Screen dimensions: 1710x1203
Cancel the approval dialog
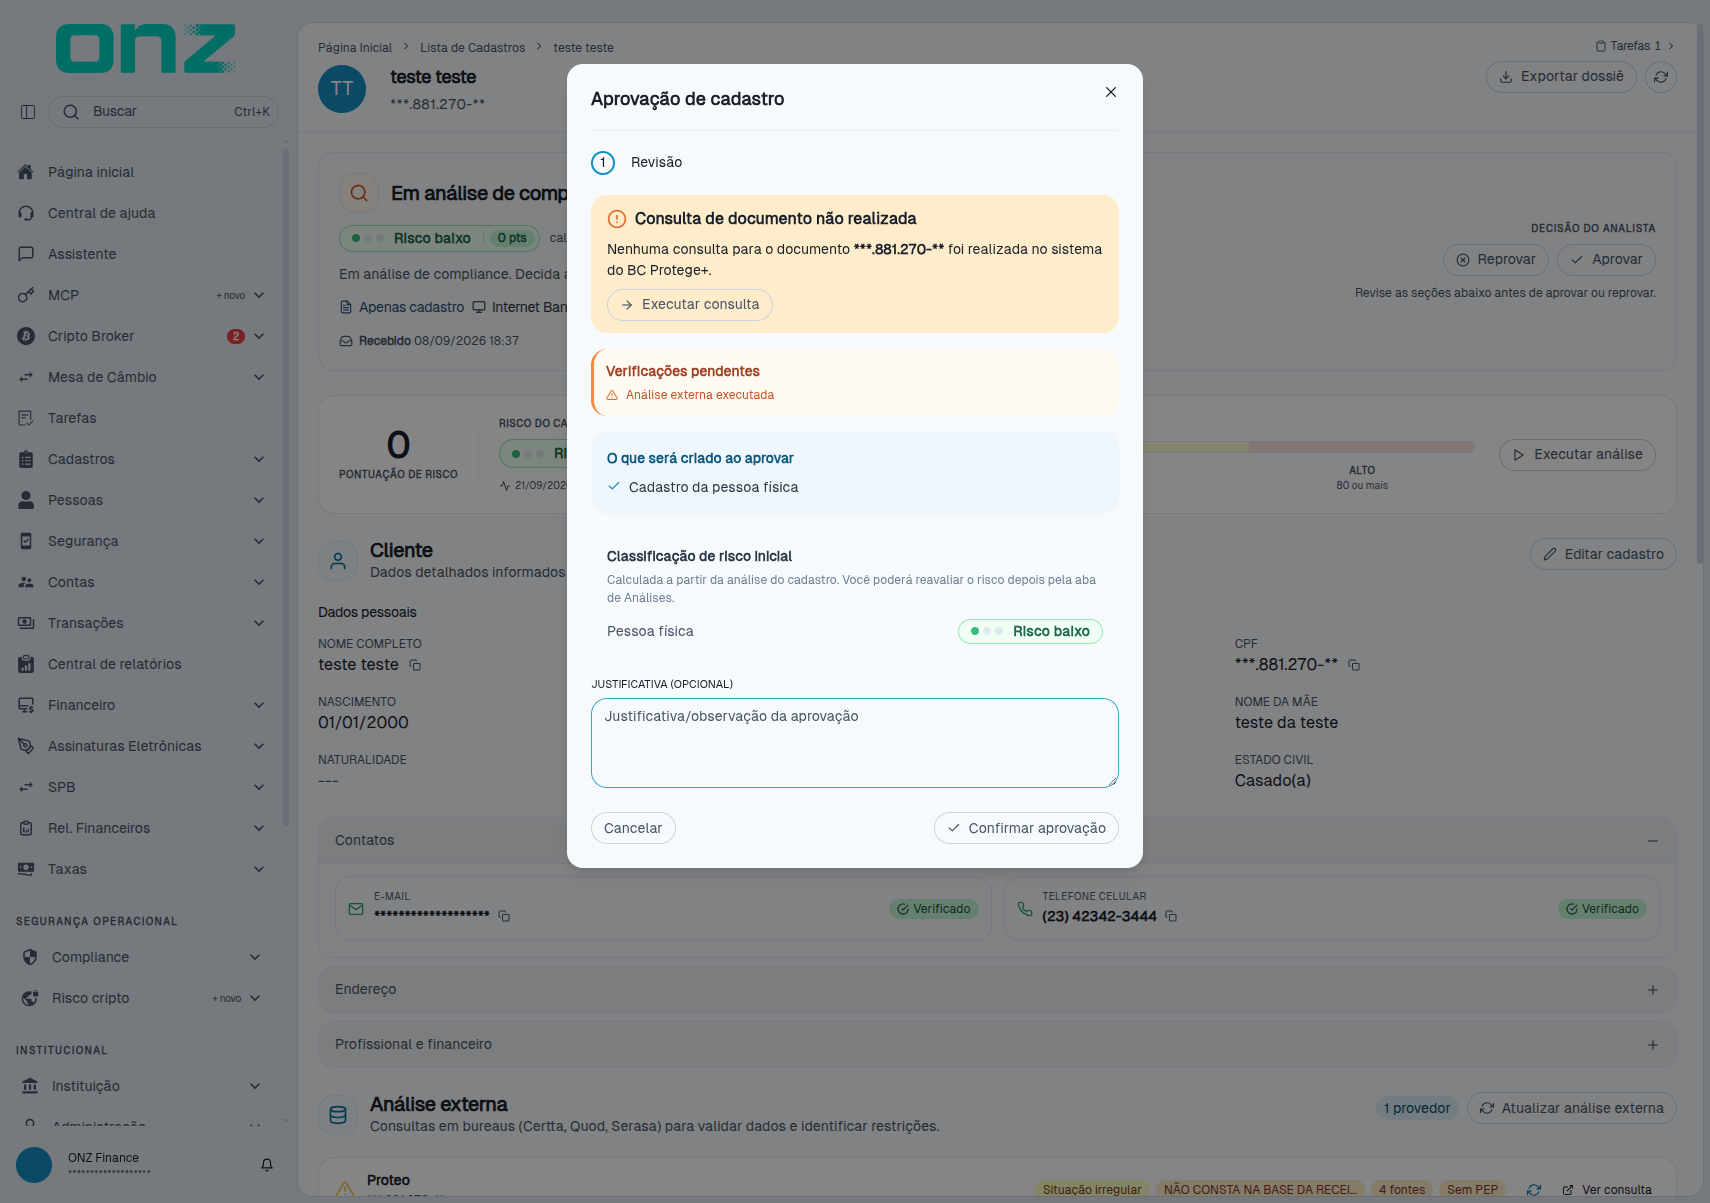coord(633,828)
